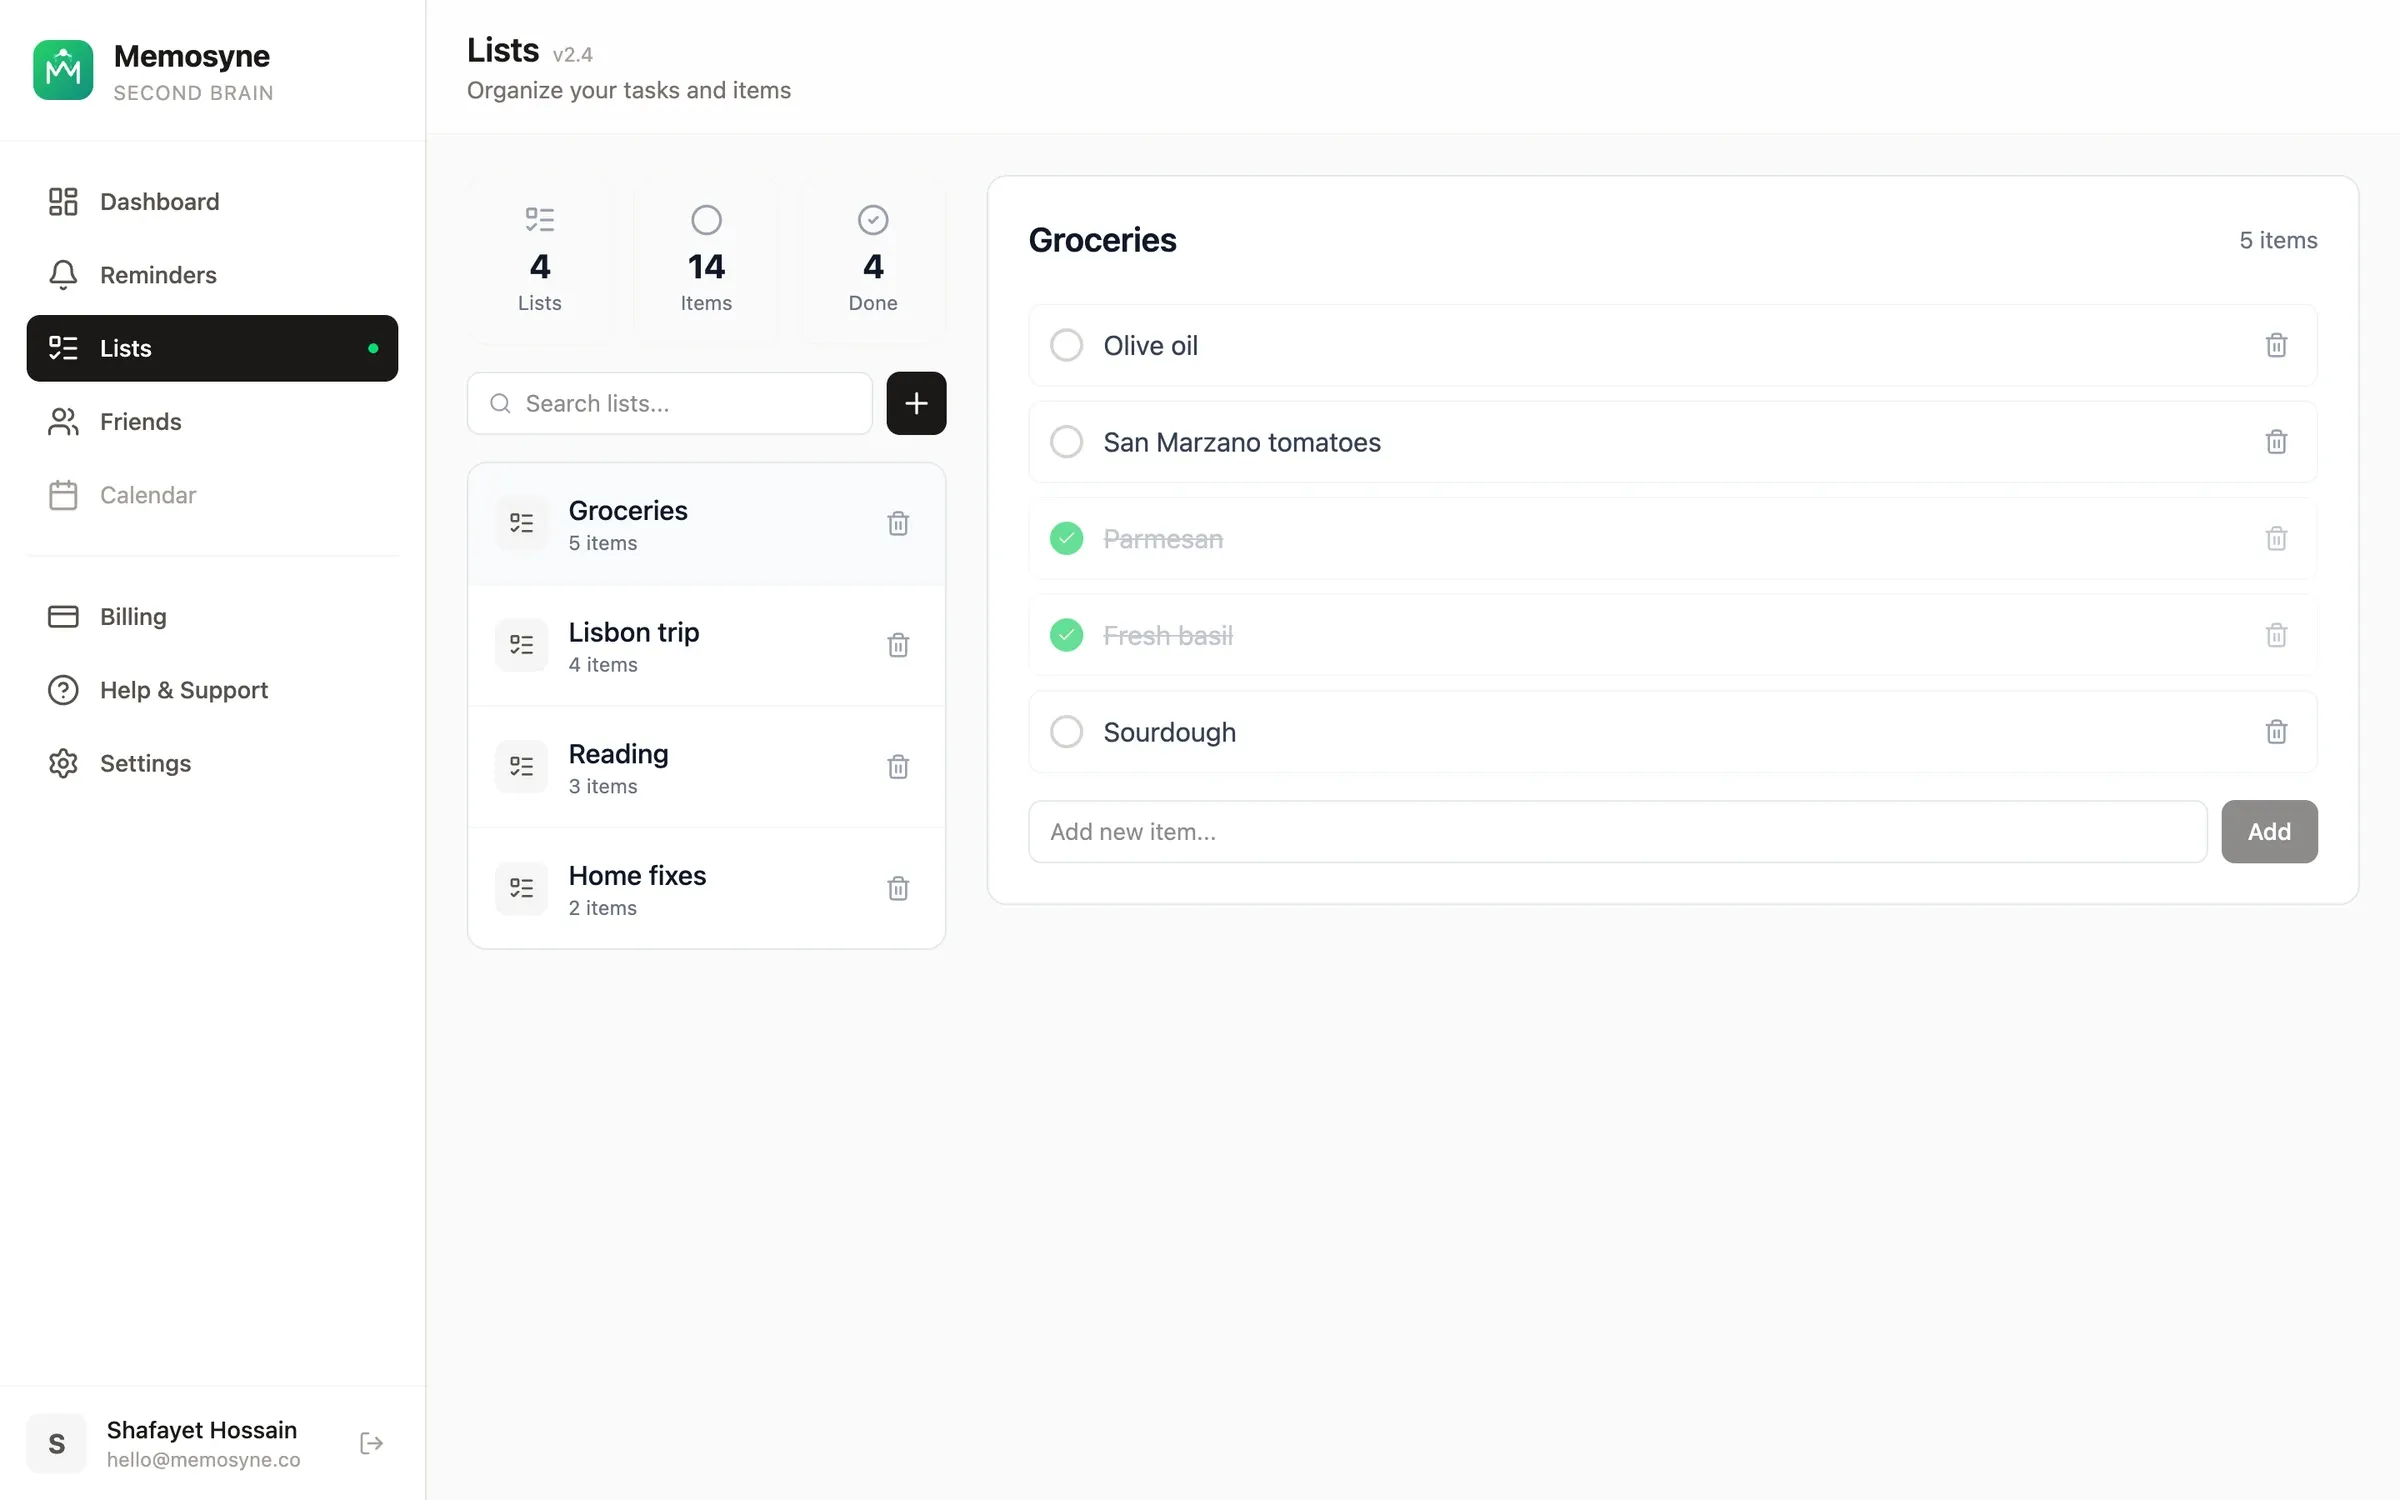This screenshot has width=2400, height=1500.
Task: Delete the Olive oil item
Action: coord(2276,345)
